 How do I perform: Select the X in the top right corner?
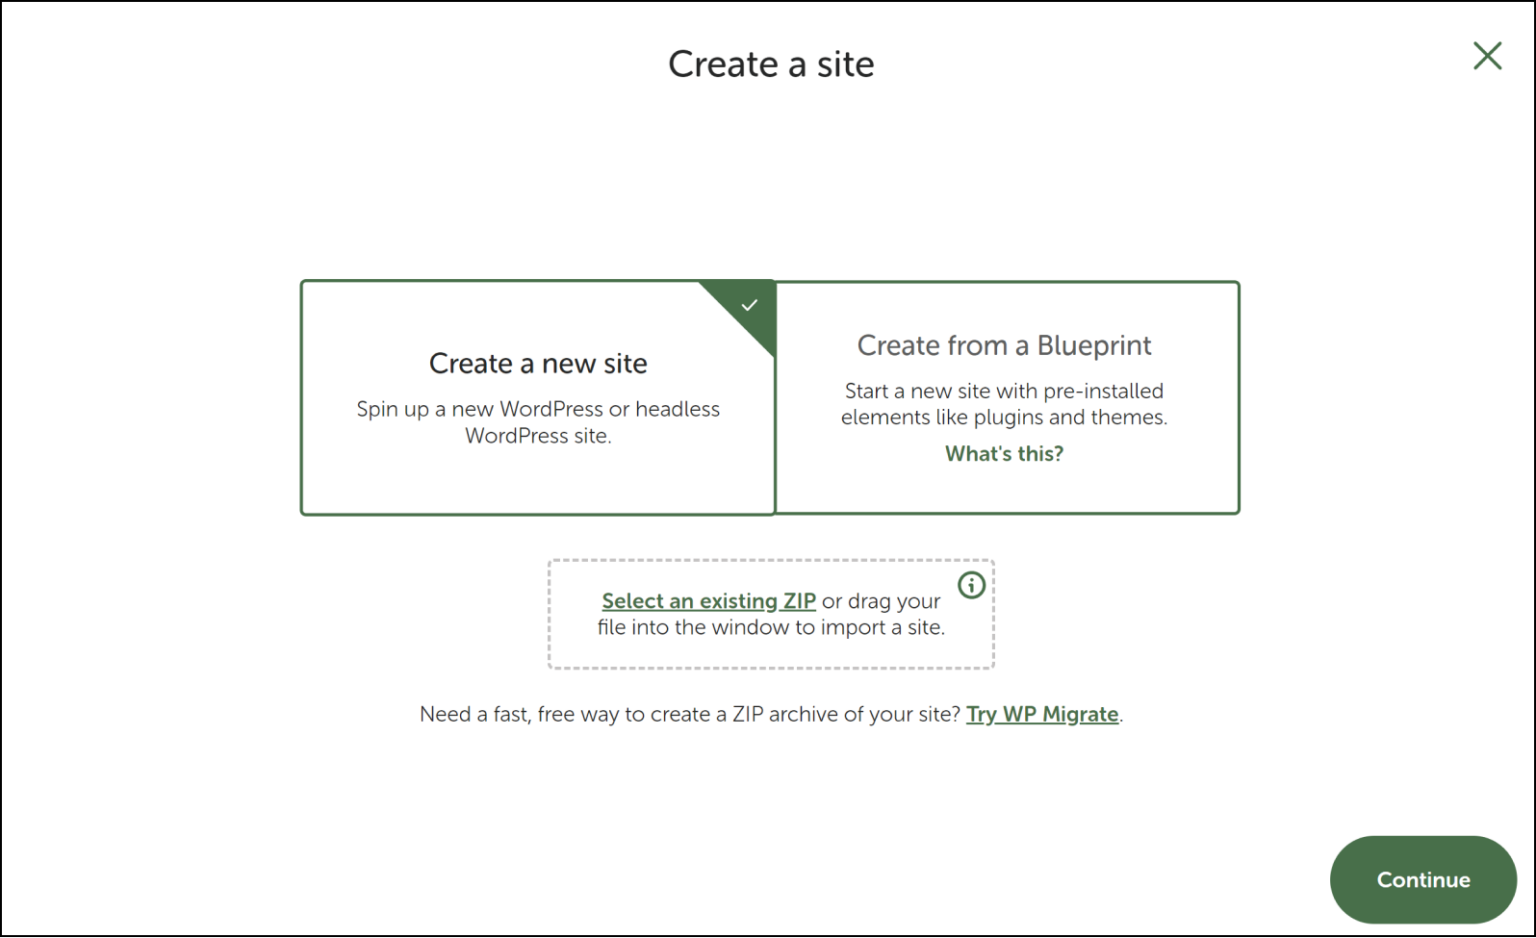tap(1487, 57)
